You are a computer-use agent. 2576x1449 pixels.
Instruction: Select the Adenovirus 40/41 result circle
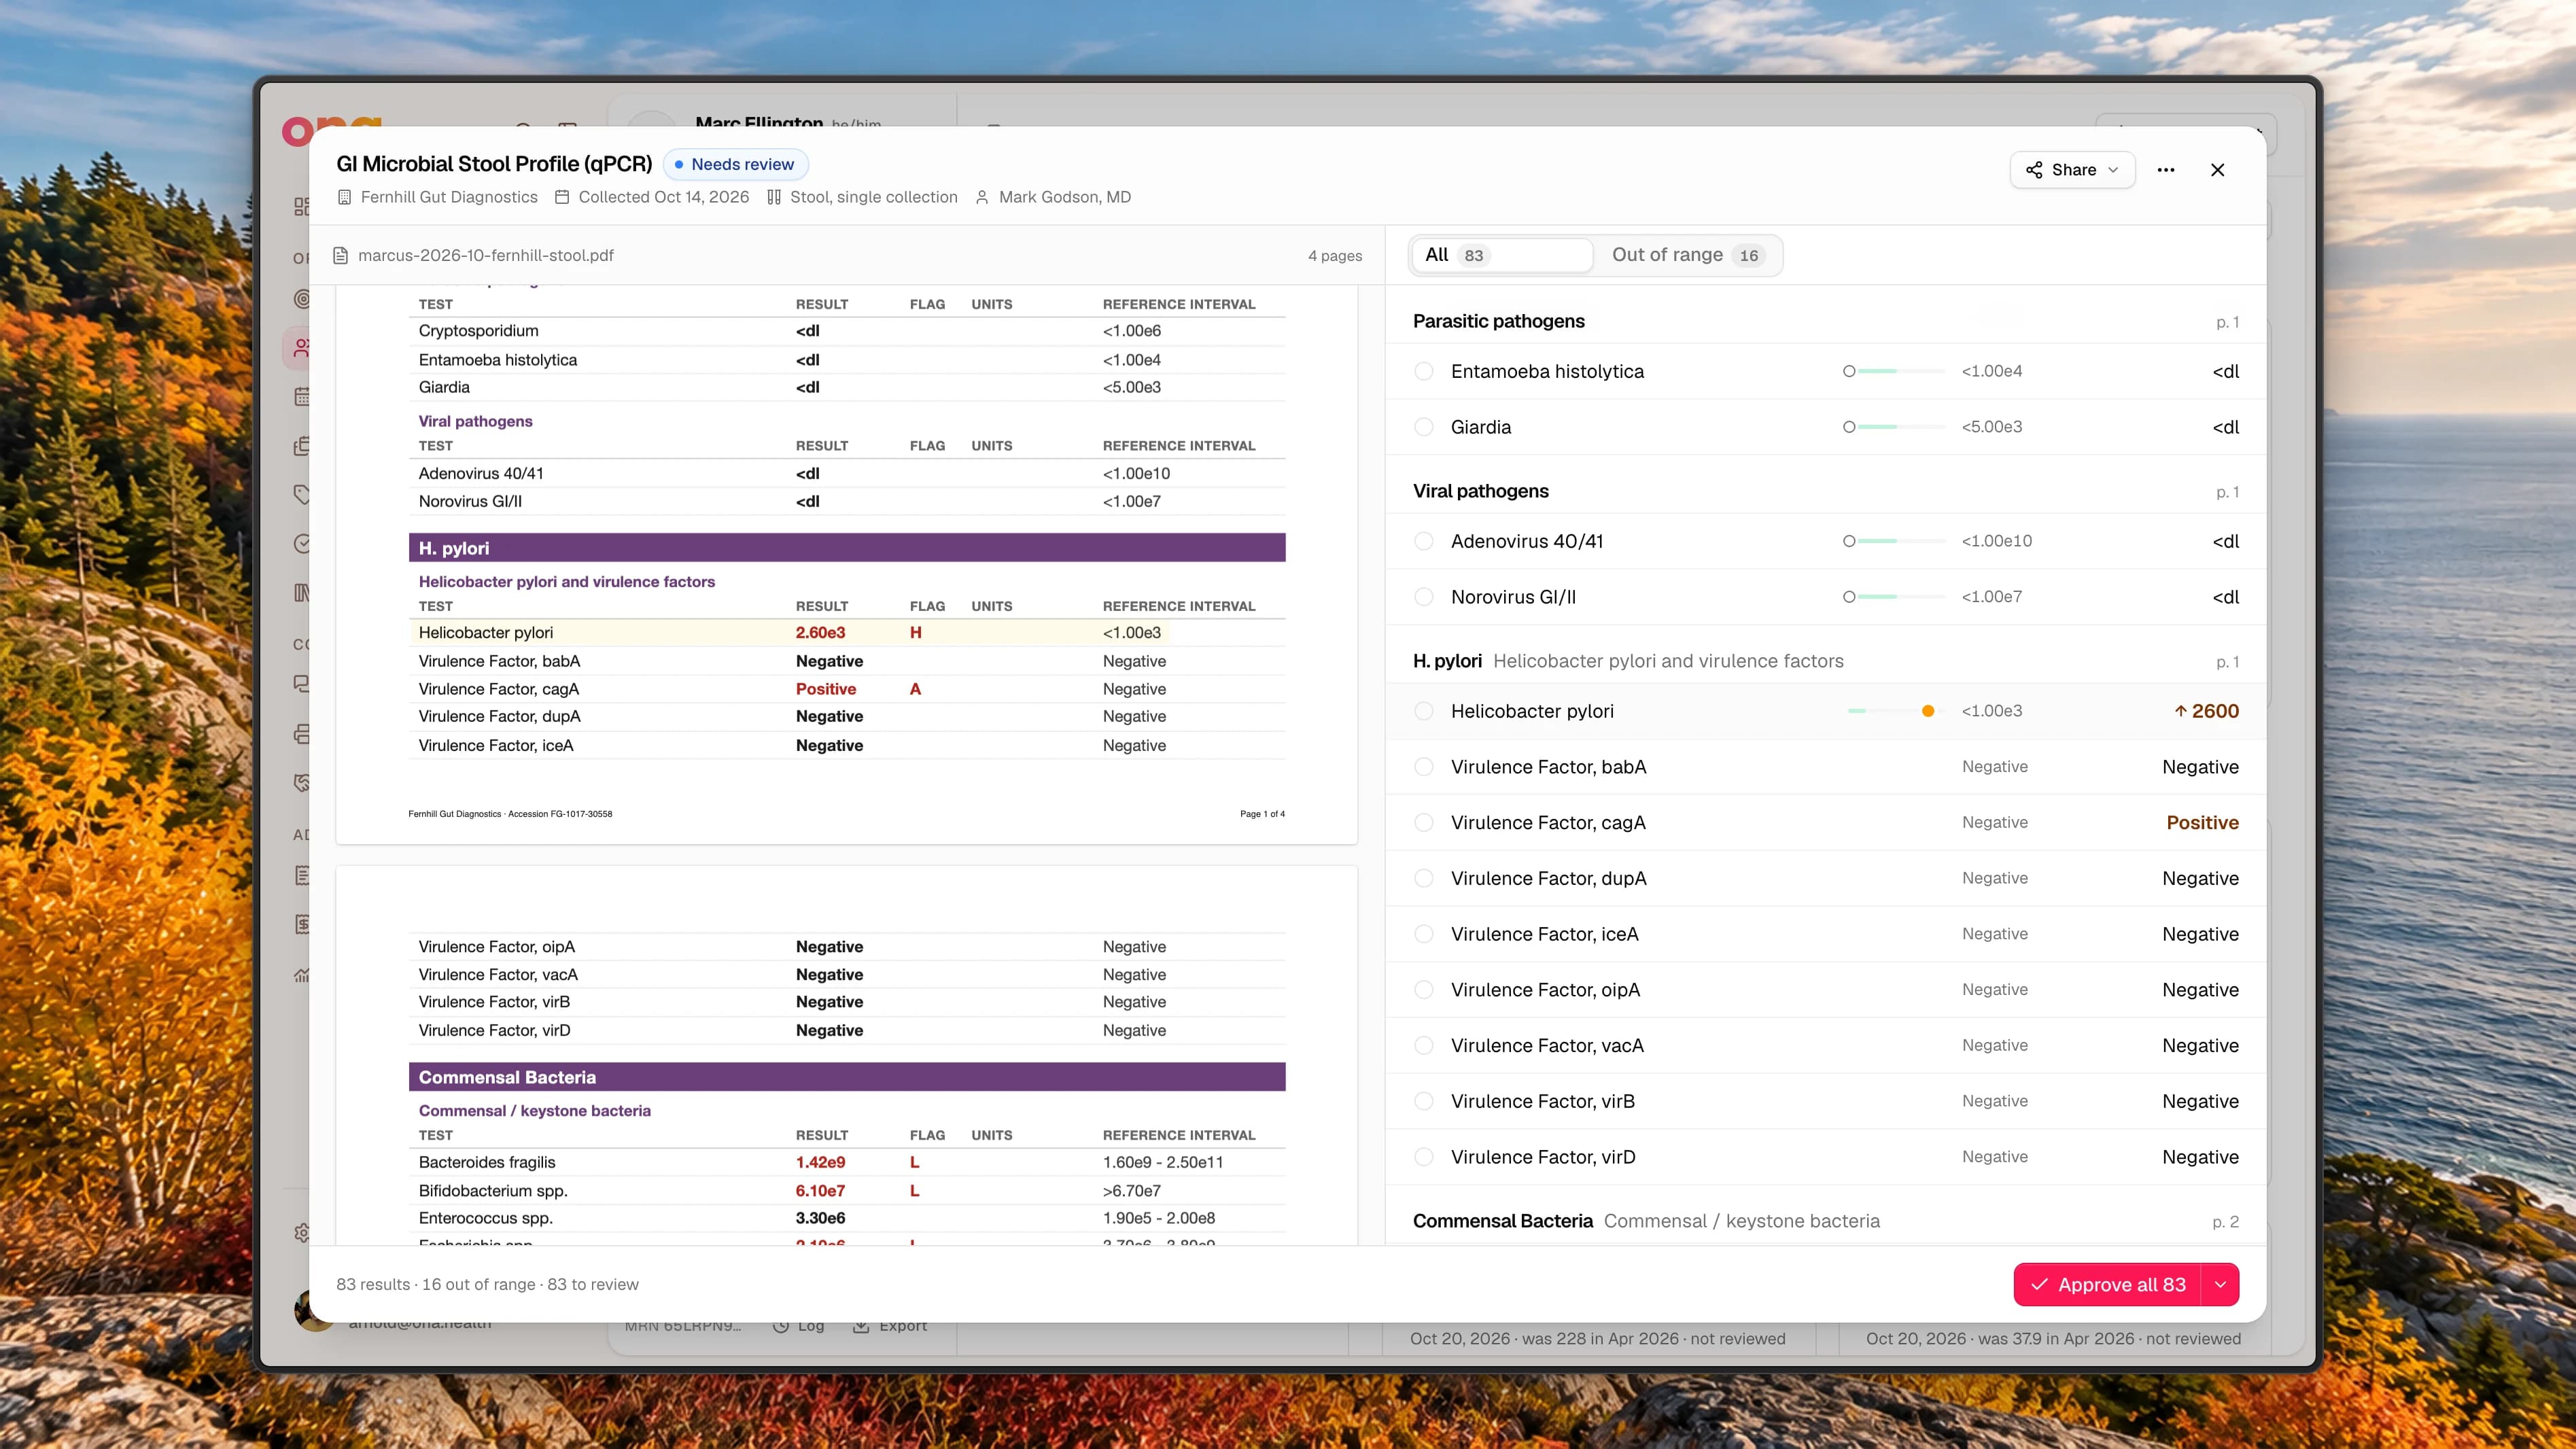[x=1424, y=541]
